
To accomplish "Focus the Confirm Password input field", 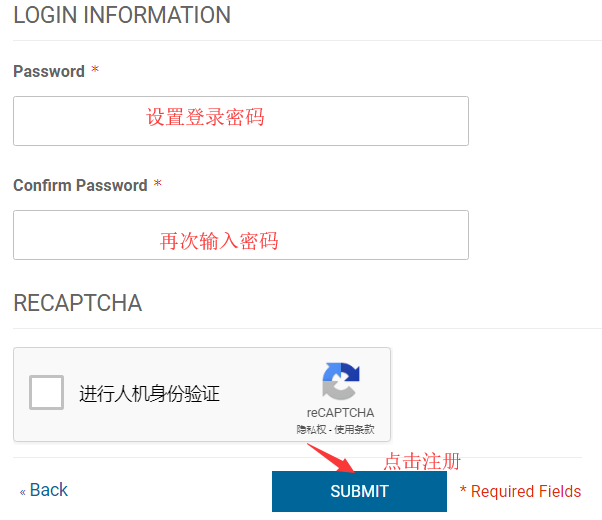I will (240, 235).
